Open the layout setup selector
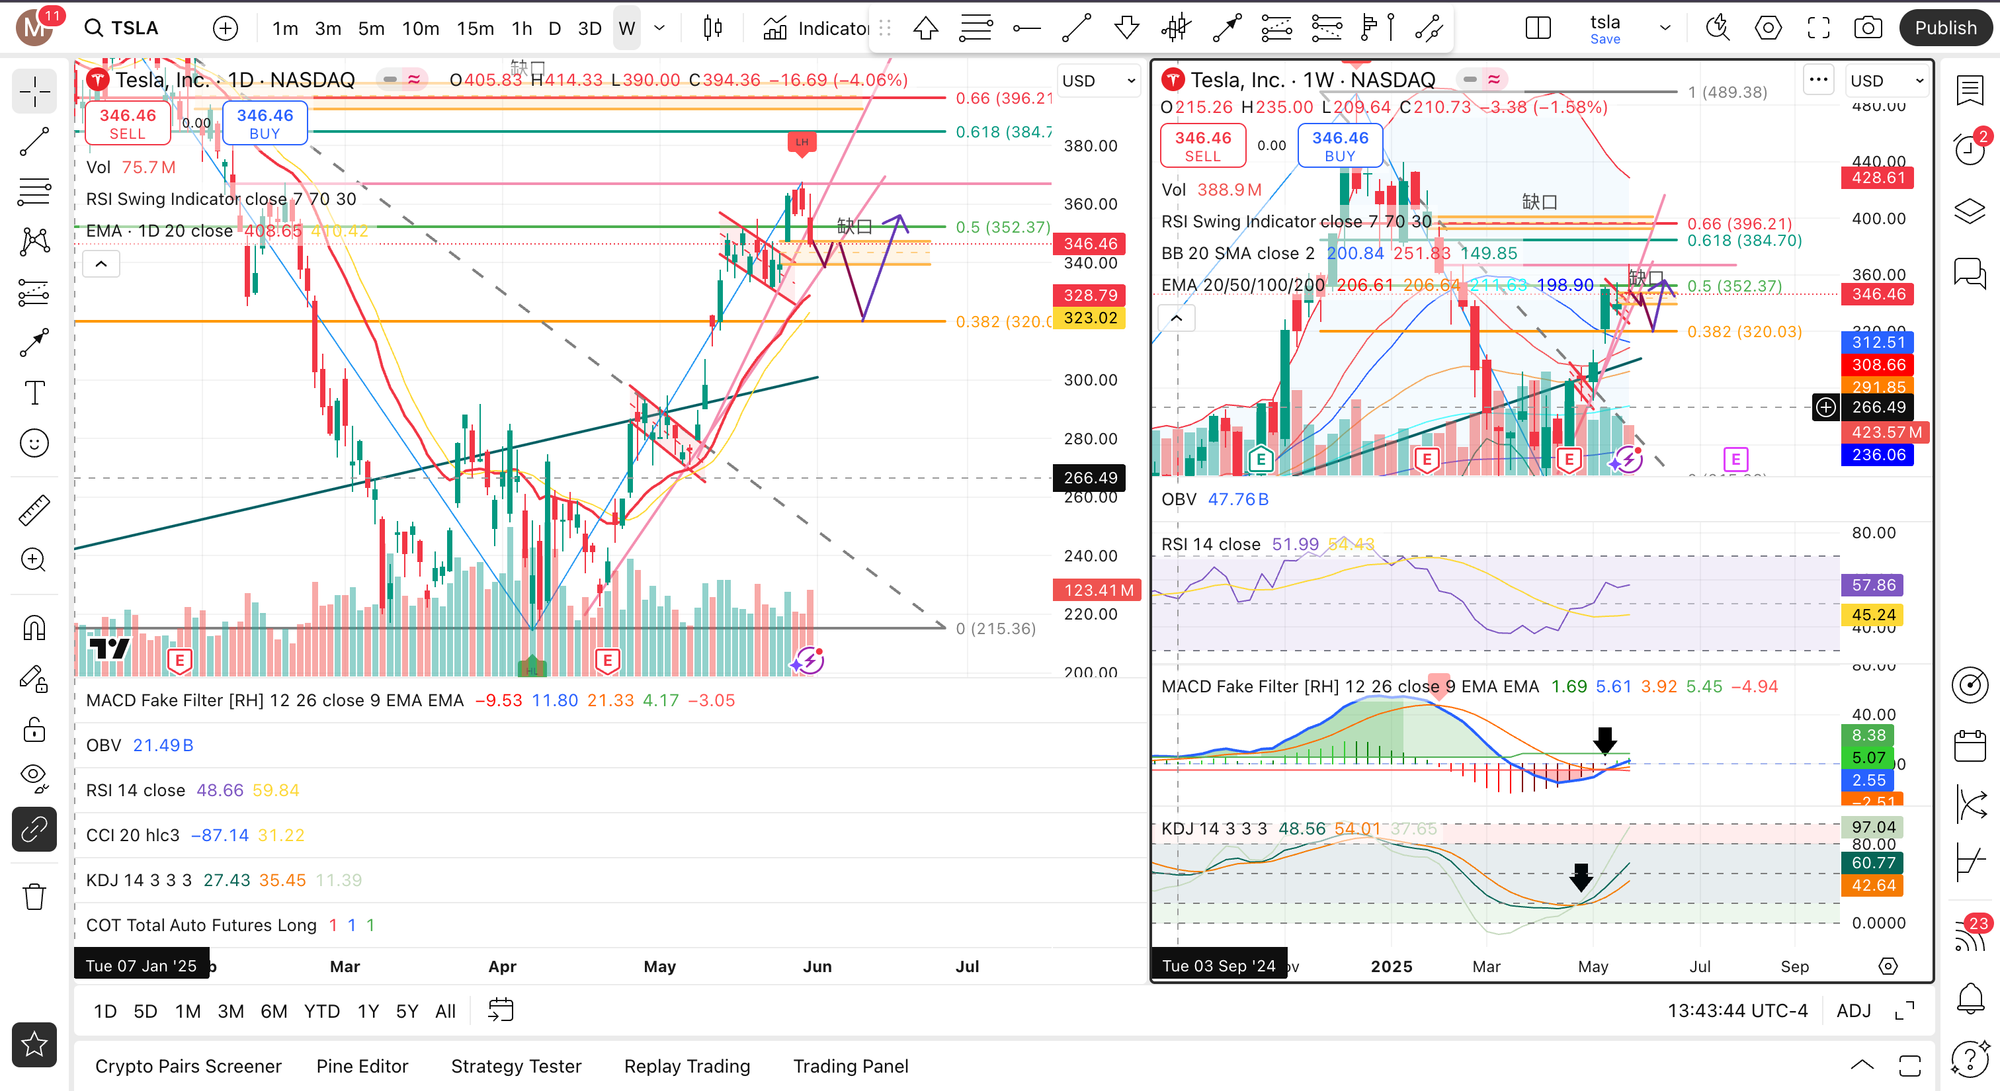The image size is (2000, 1091). 1538,28
